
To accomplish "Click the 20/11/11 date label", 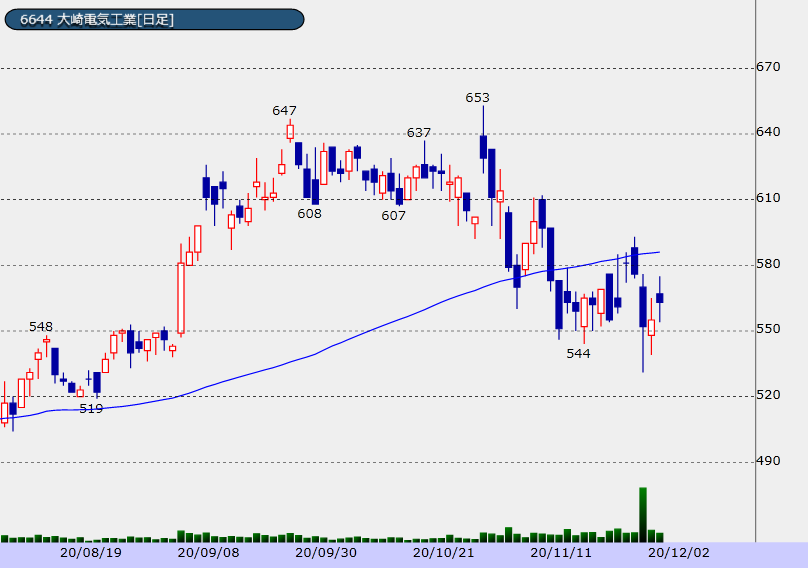I will pos(561,553).
